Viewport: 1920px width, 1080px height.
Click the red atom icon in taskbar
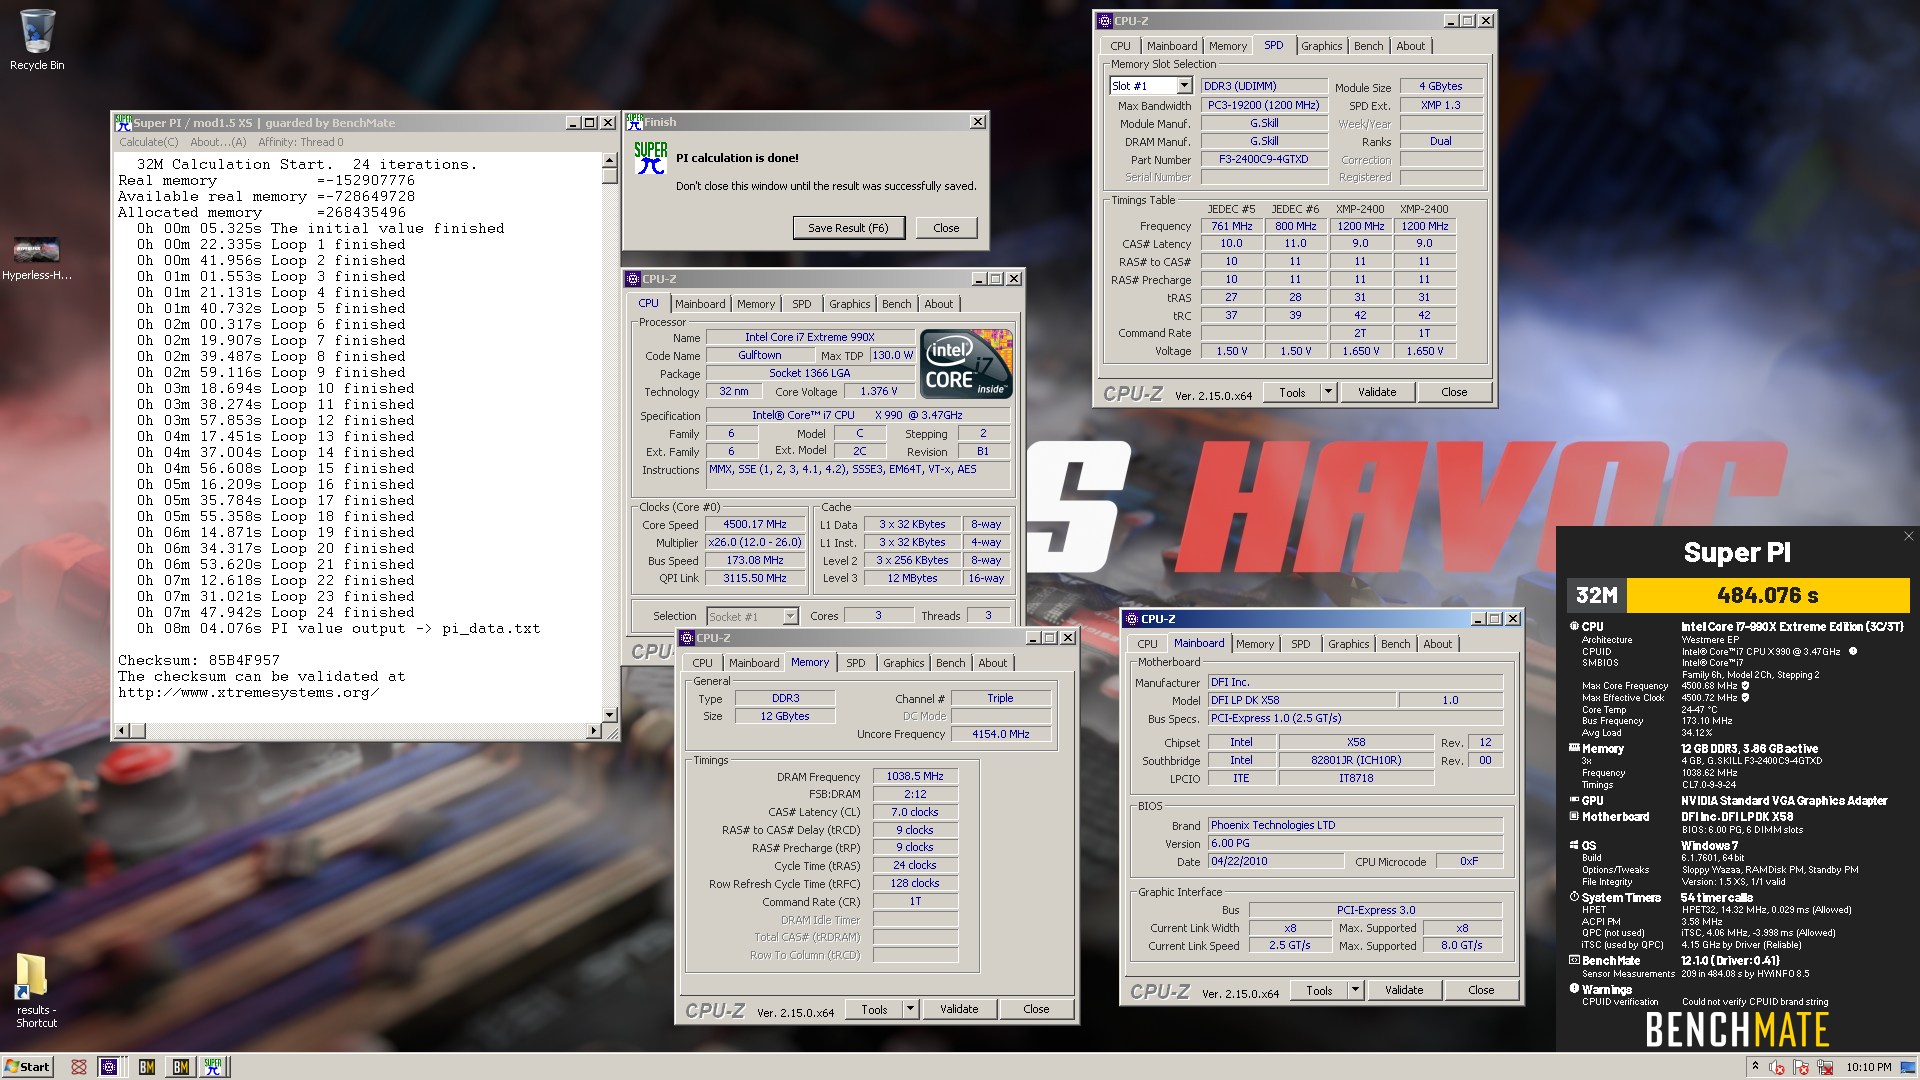(x=78, y=1067)
